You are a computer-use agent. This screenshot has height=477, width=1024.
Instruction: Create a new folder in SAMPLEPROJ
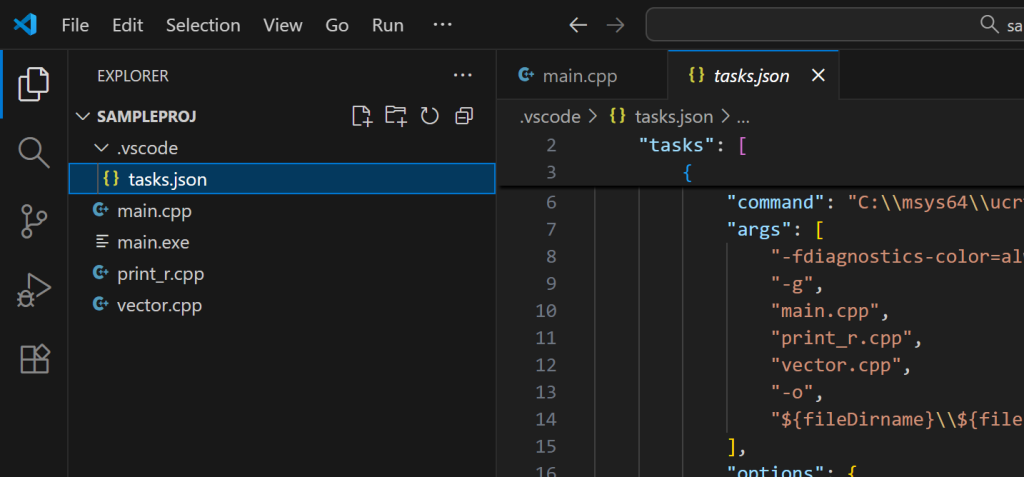pos(396,116)
